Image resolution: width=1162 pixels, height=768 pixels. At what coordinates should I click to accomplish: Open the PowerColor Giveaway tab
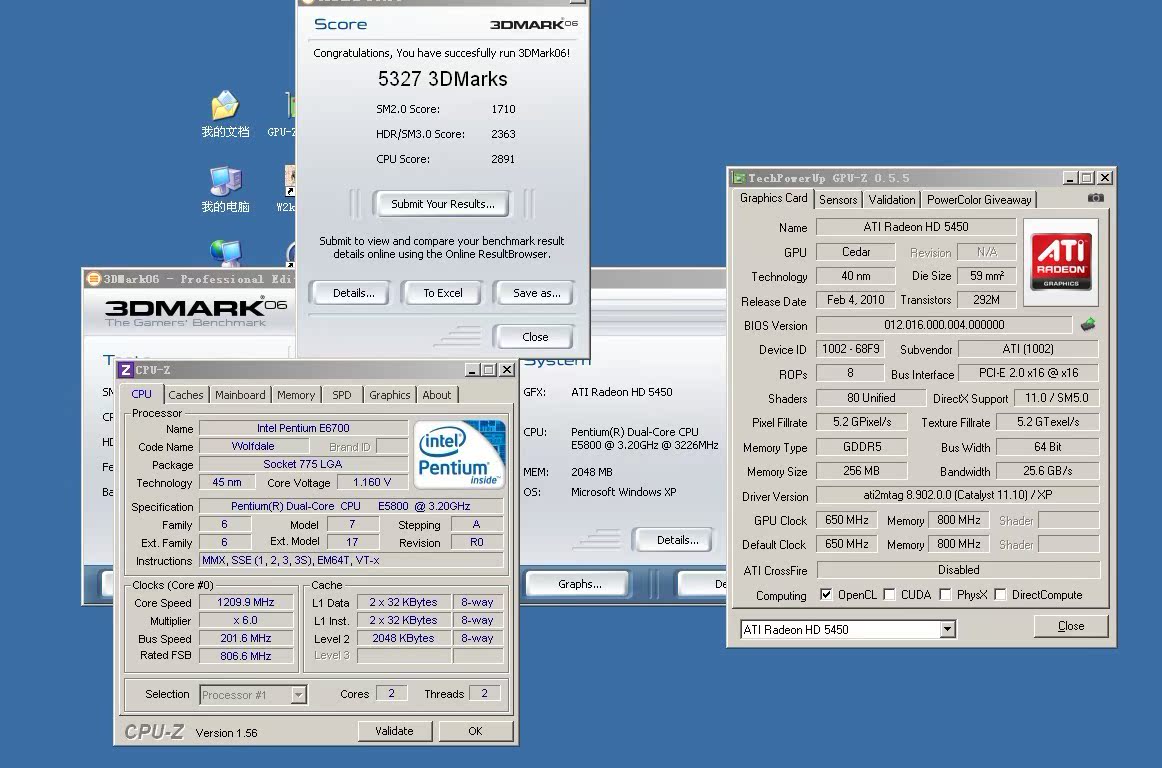pos(979,199)
